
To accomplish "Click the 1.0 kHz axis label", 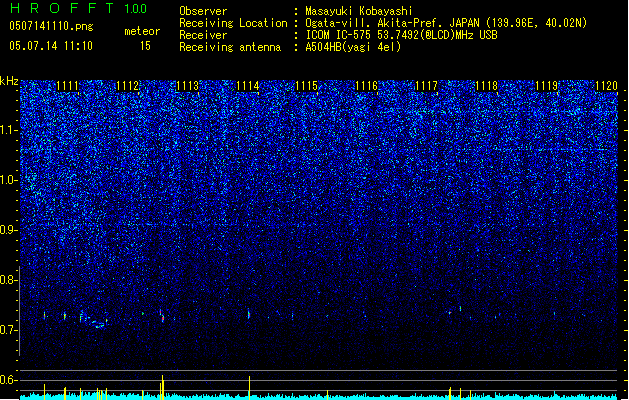I will [8, 180].
